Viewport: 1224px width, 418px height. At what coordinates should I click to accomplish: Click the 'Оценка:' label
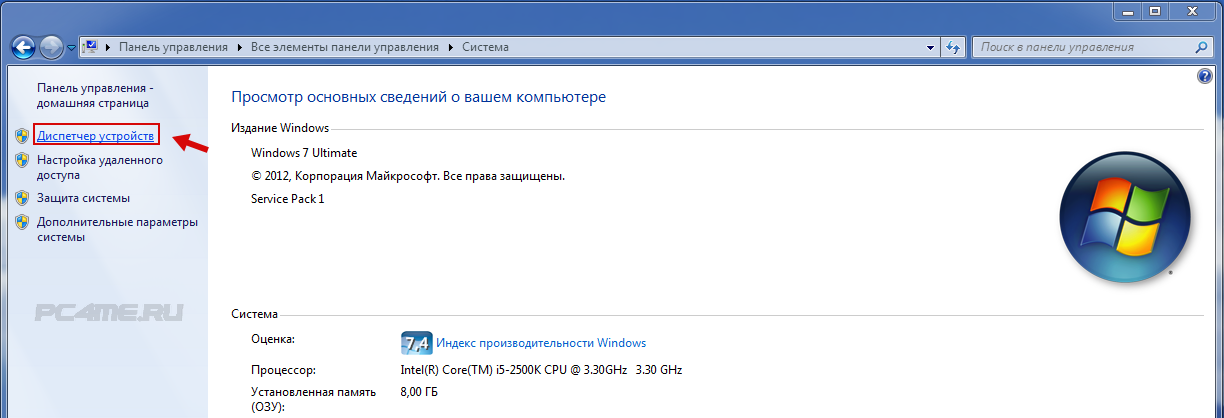[273, 339]
